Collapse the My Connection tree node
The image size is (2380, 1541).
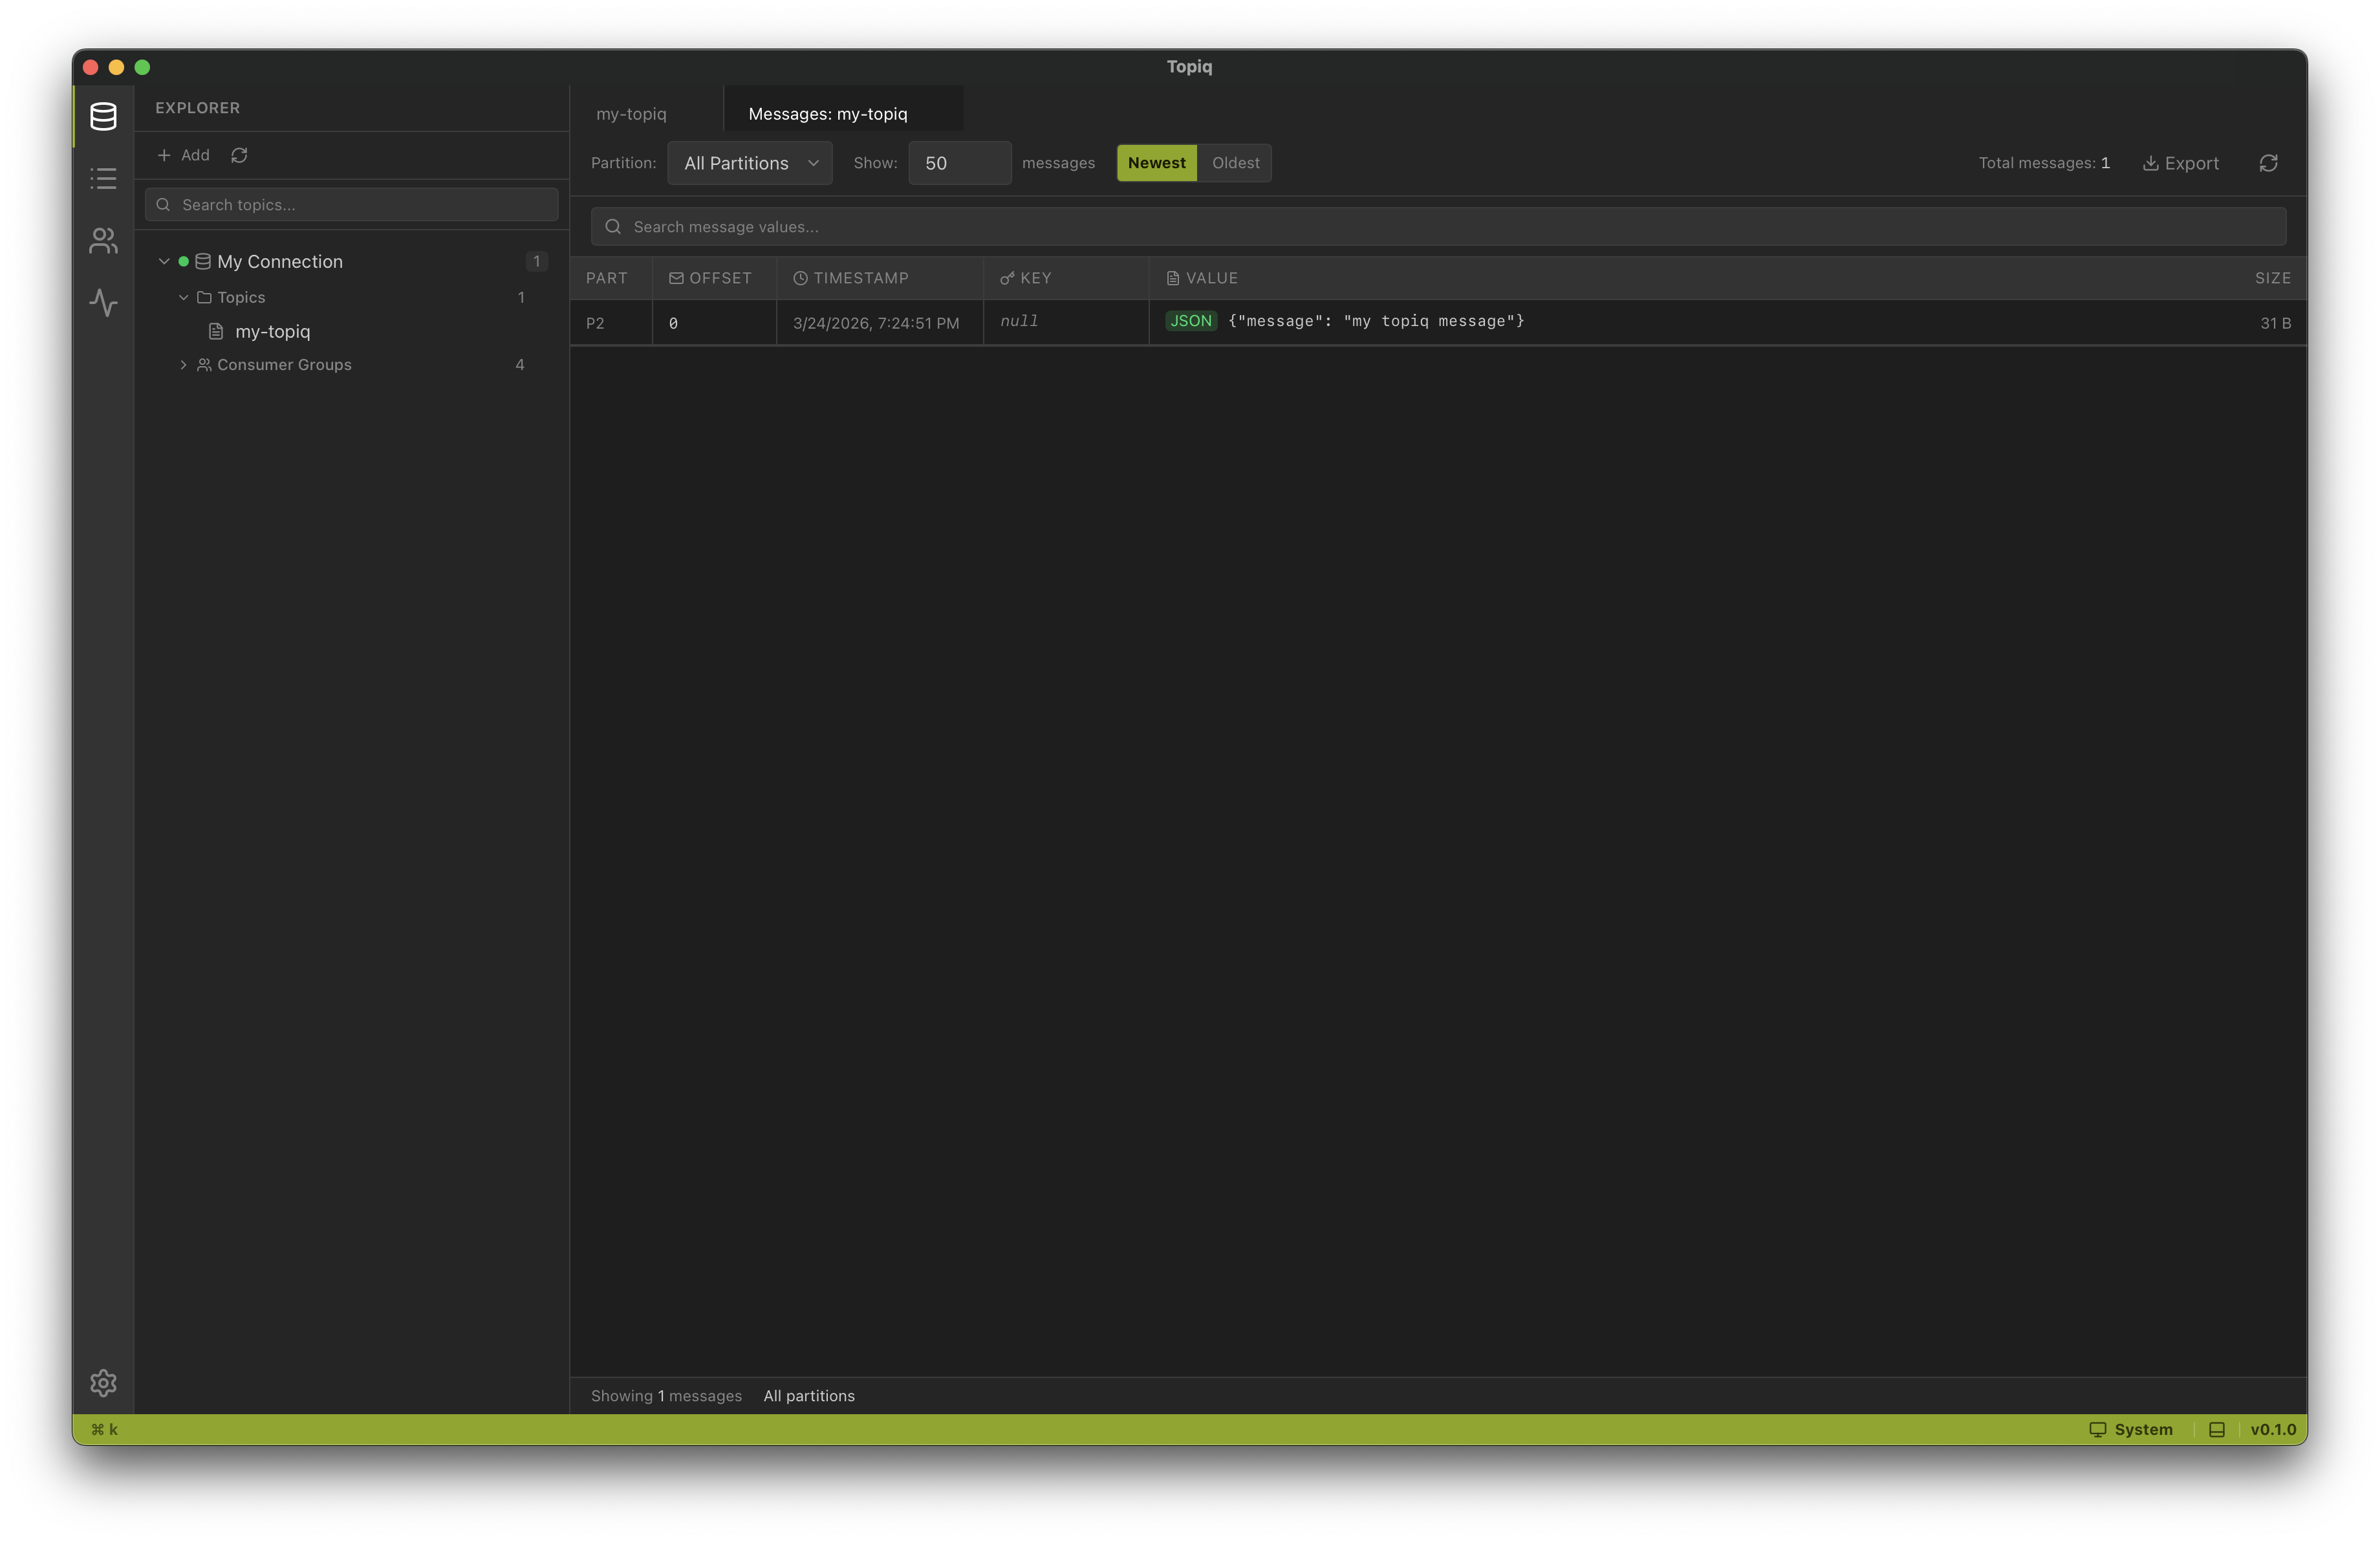(164, 261)
